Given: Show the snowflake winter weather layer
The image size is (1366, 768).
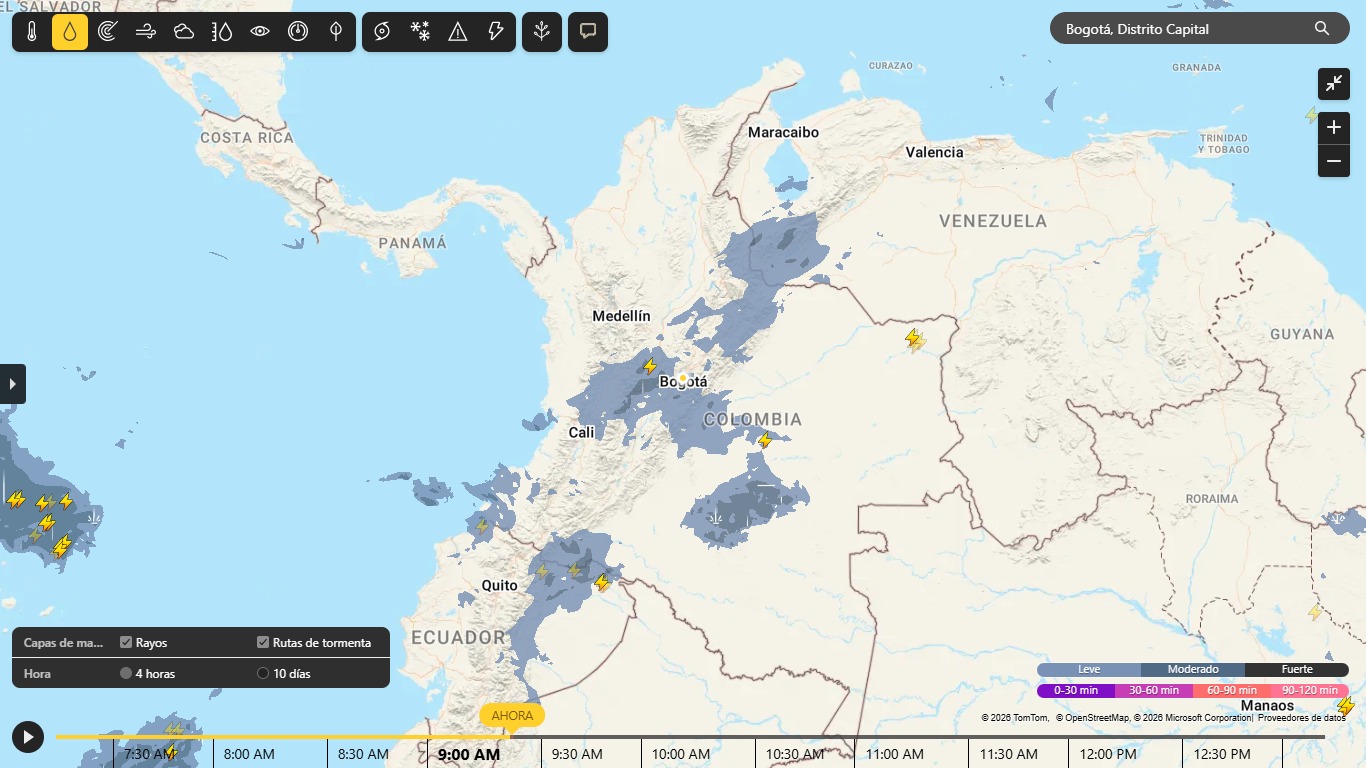Looking at the screenshot, I should pos(420,32).
